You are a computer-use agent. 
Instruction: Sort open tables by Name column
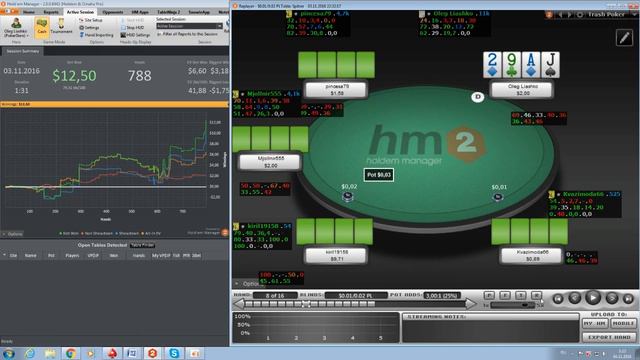click(31, 256)
